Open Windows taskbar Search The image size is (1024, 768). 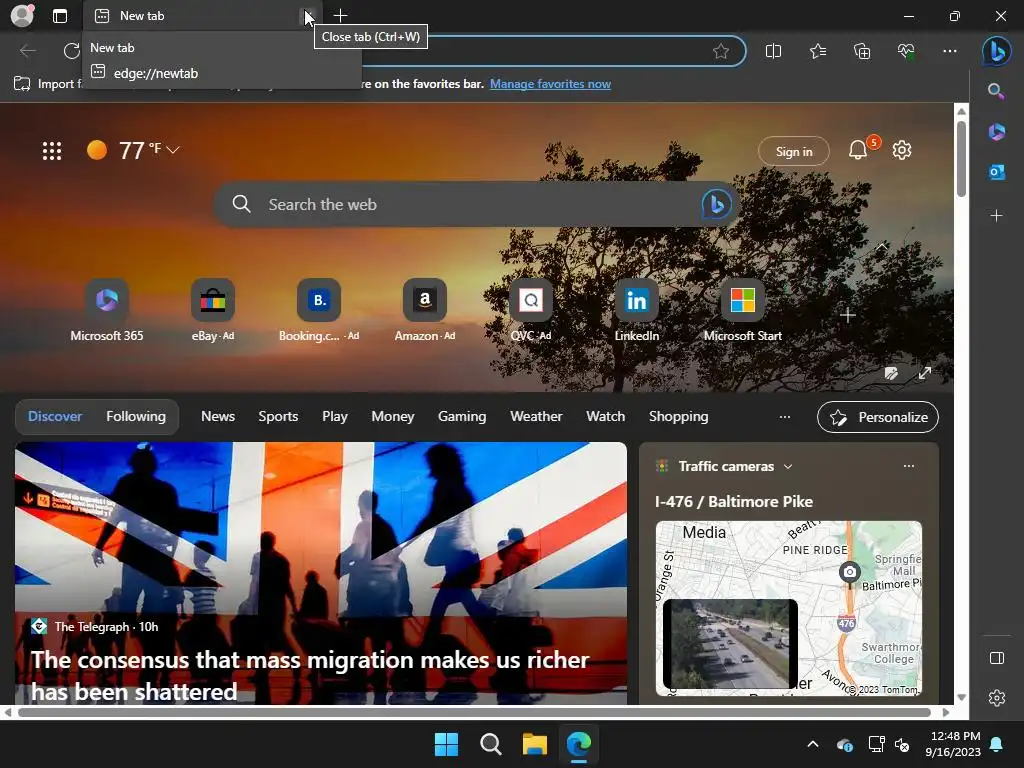click(x=490, y=744)
